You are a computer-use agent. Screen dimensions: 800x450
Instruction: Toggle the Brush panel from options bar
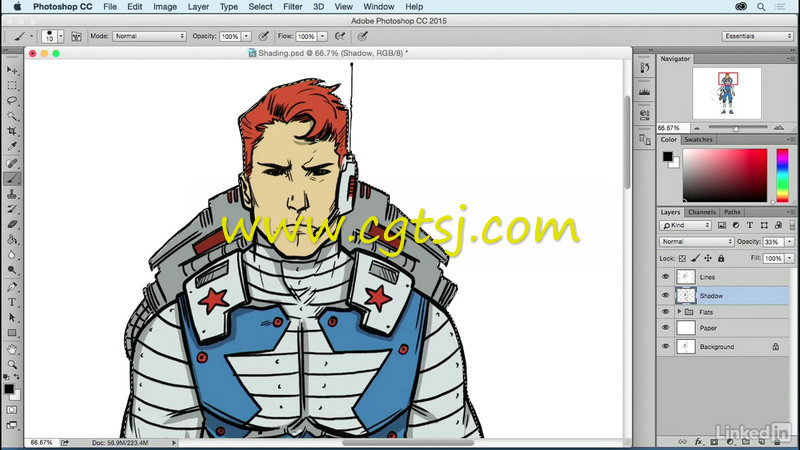(76, 36)
